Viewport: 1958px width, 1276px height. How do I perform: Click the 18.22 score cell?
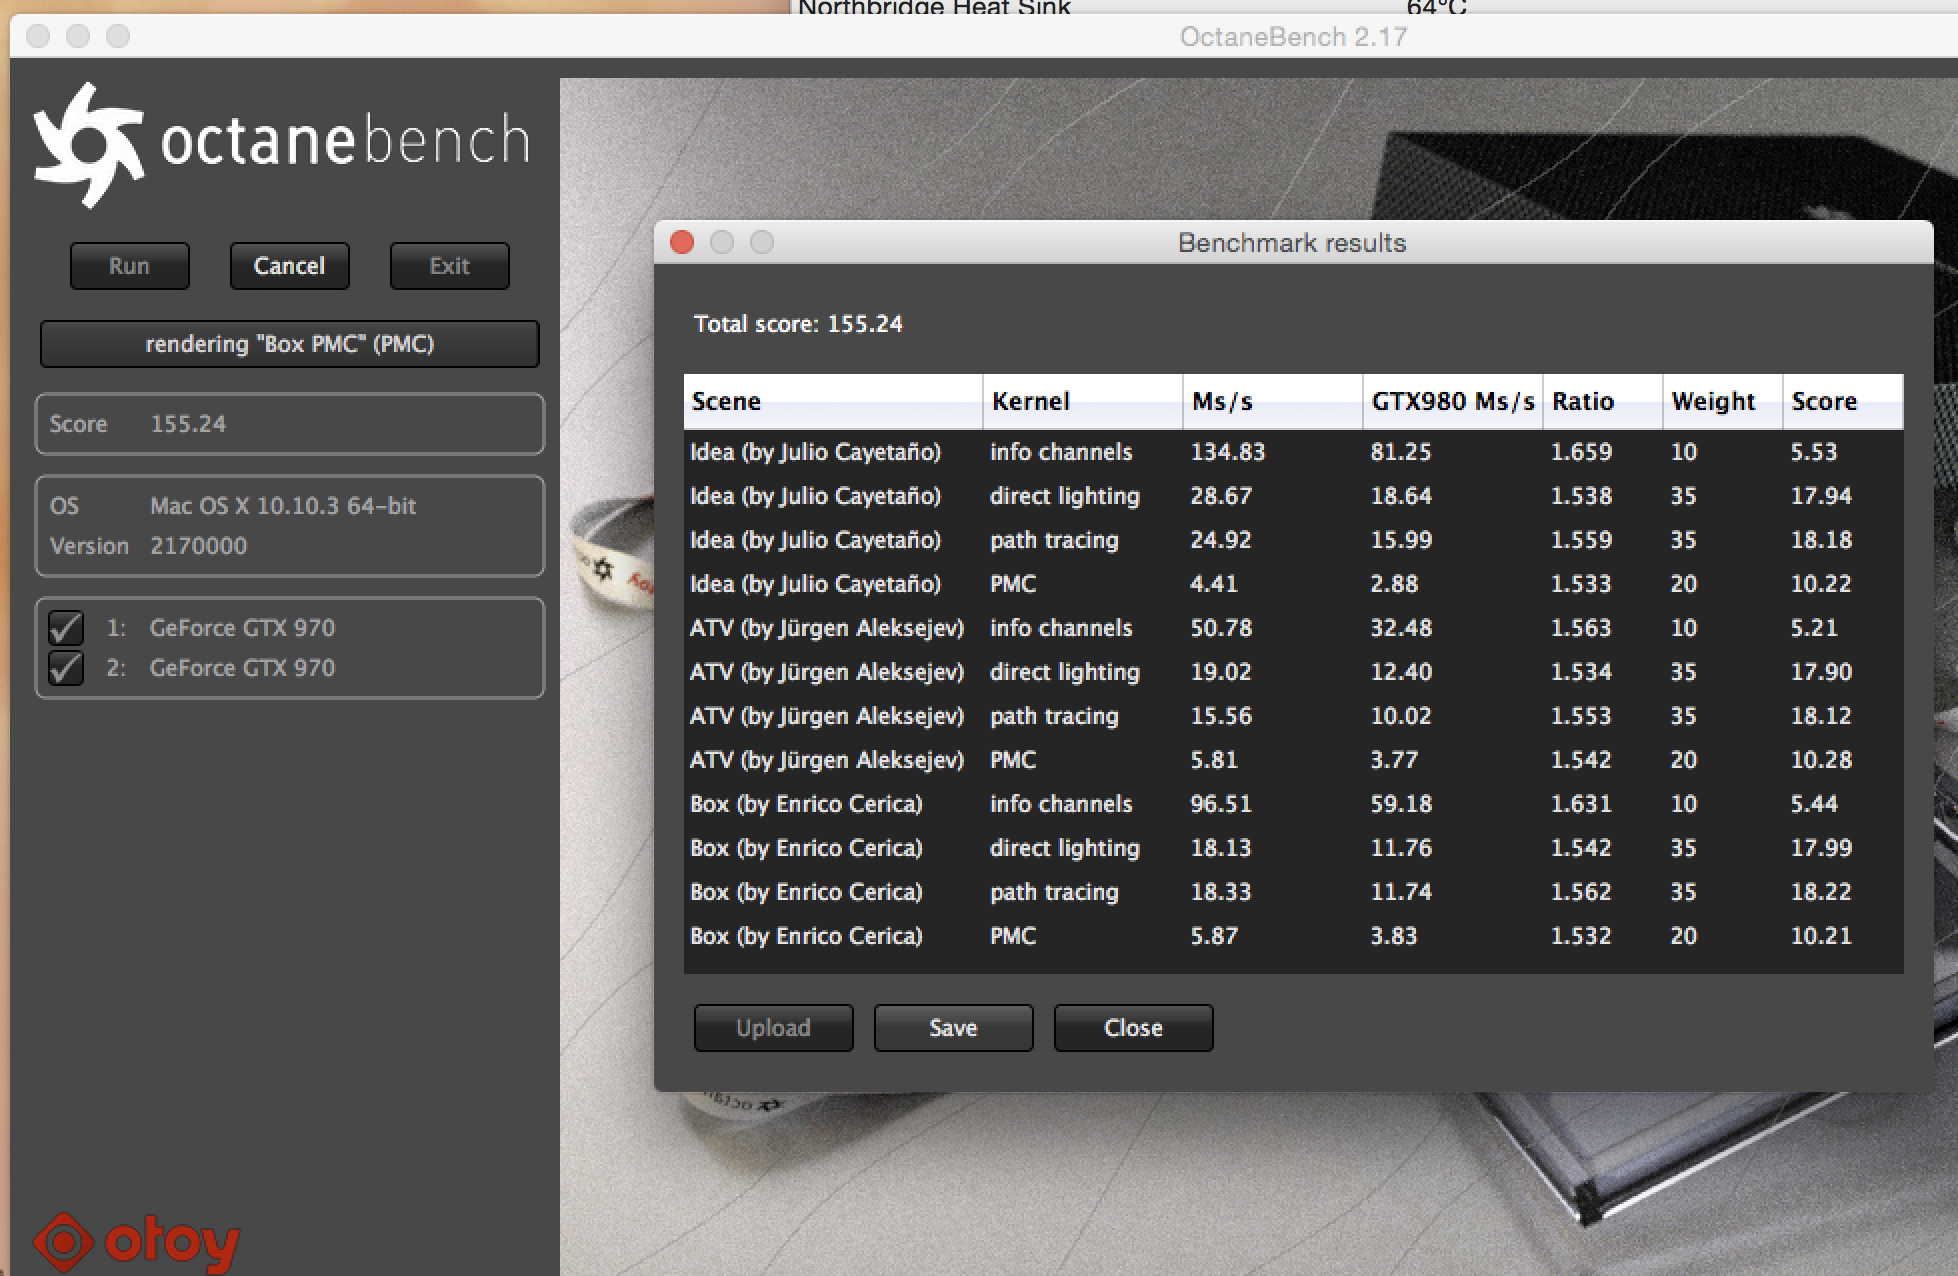[x=1821, y=892]
